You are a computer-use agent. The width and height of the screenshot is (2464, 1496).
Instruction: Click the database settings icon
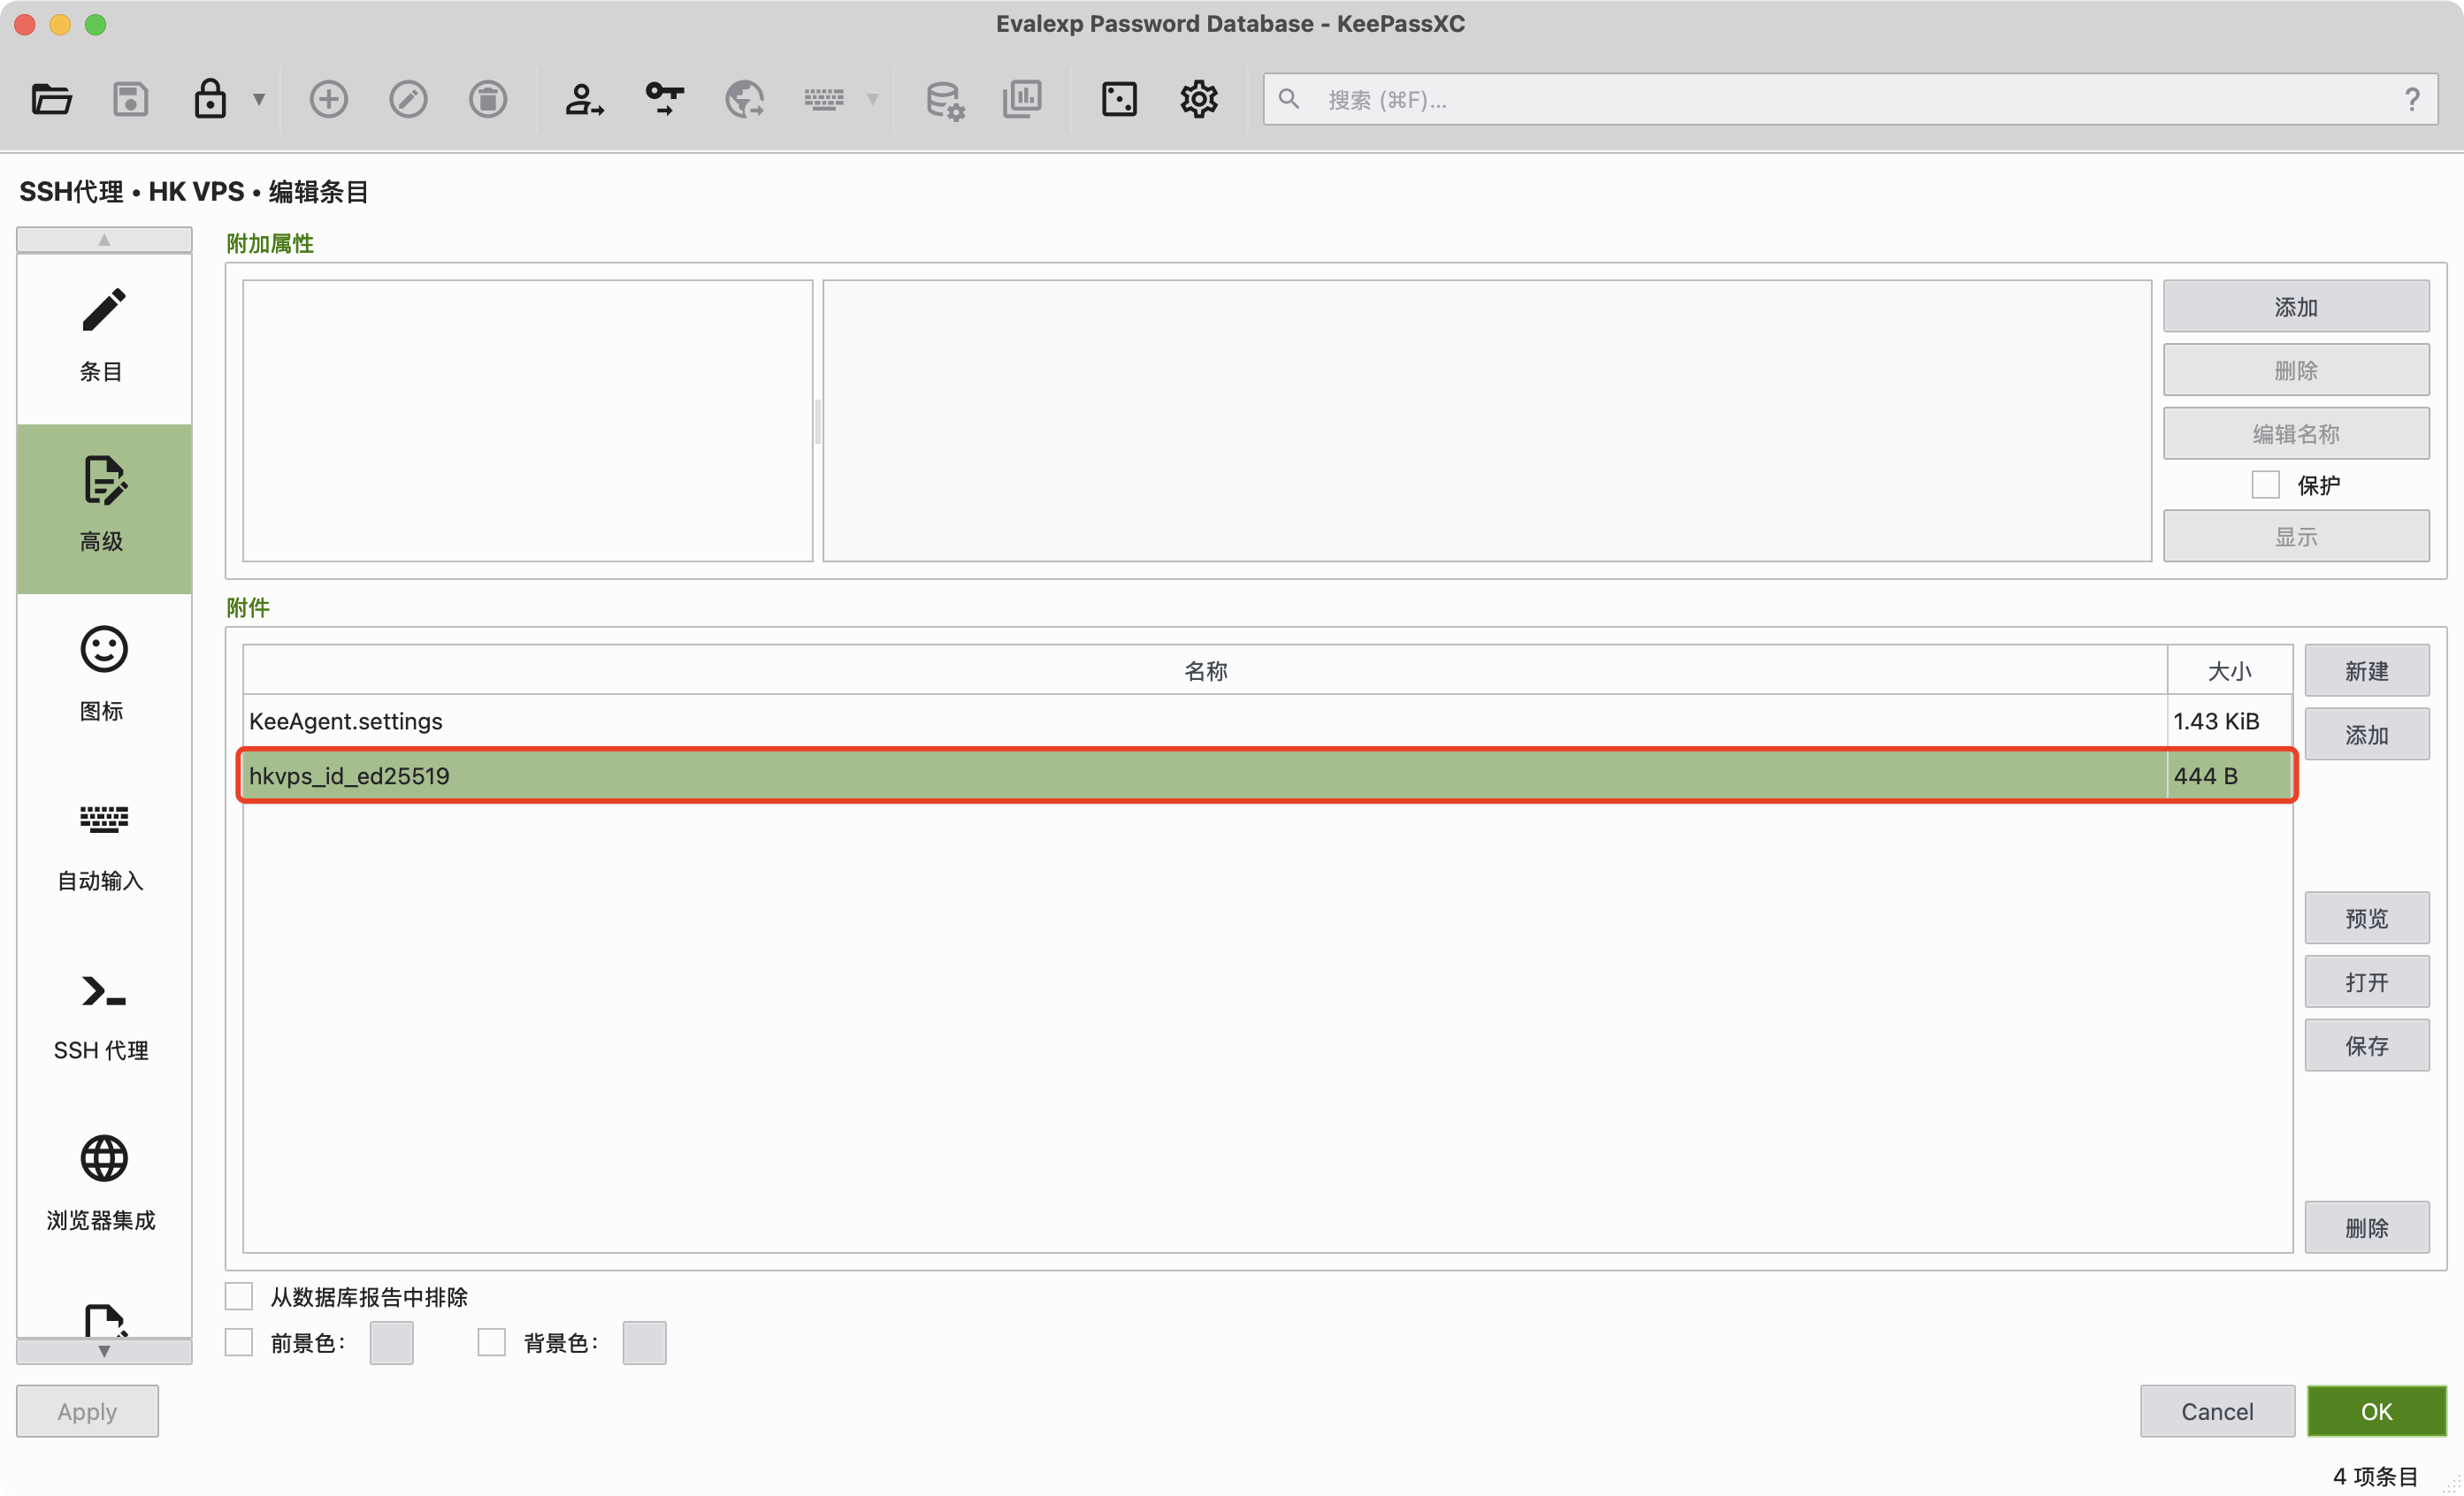(944, 99)
